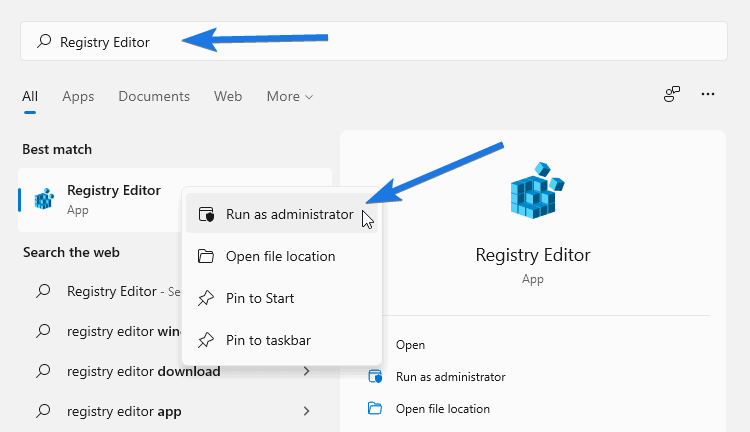Expand arrow for registry editor download suggestion
The width and height of the screenshot is (750, 432).
tap(307, 371)
